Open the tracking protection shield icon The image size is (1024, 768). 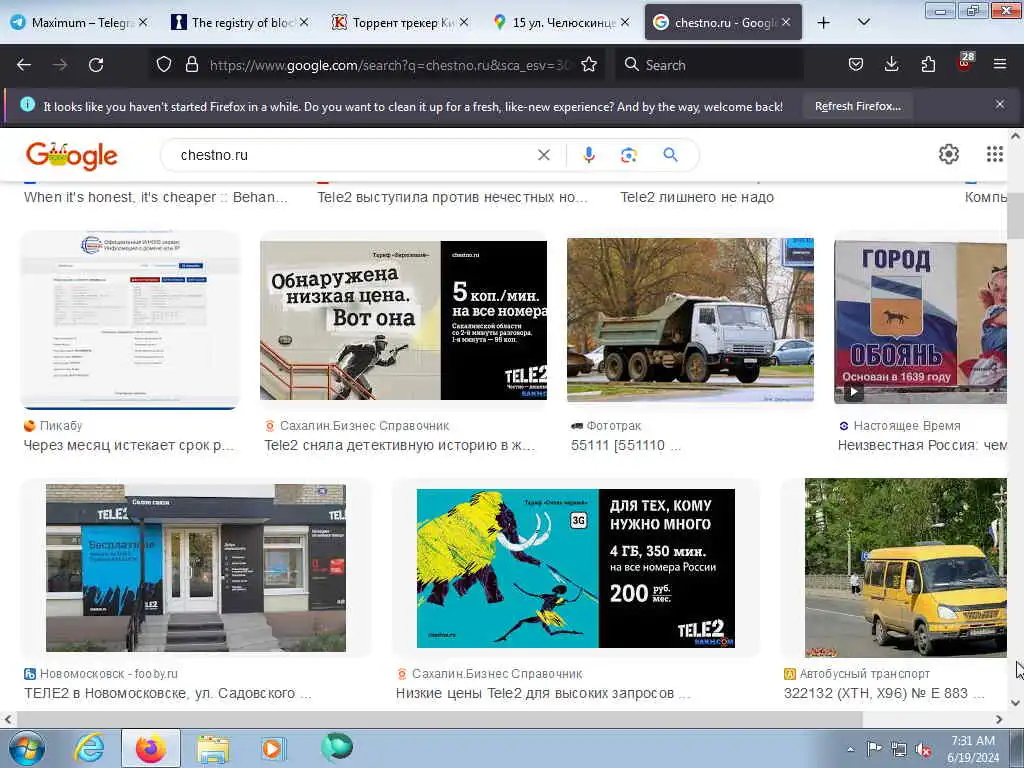point(164,65)
